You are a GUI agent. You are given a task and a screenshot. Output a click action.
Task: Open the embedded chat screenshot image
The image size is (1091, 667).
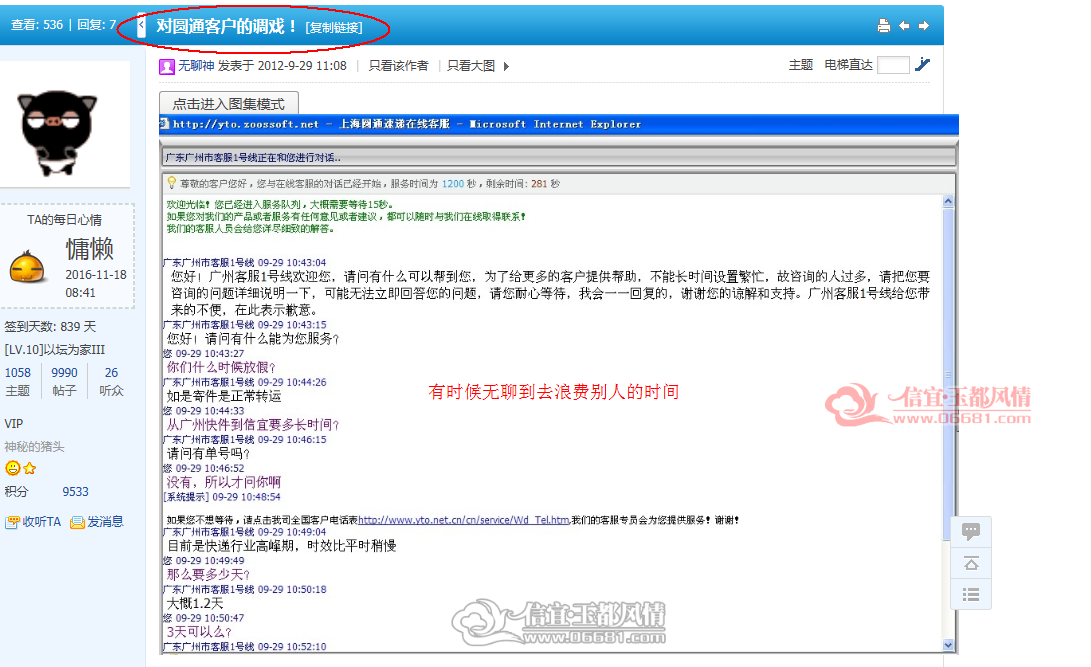coord(559,384)
